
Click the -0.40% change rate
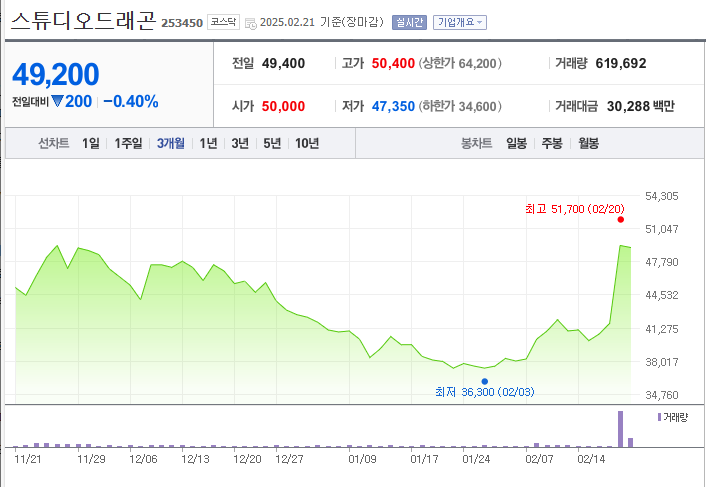[131, 102]
